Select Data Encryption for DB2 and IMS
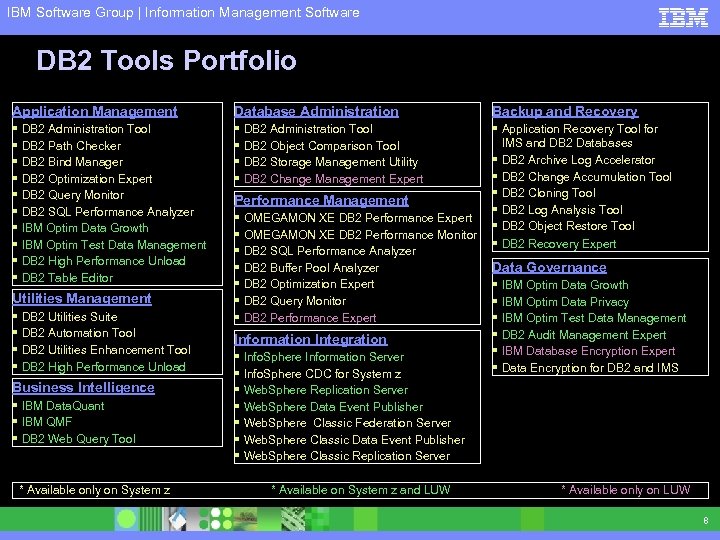 coord(590,368)
